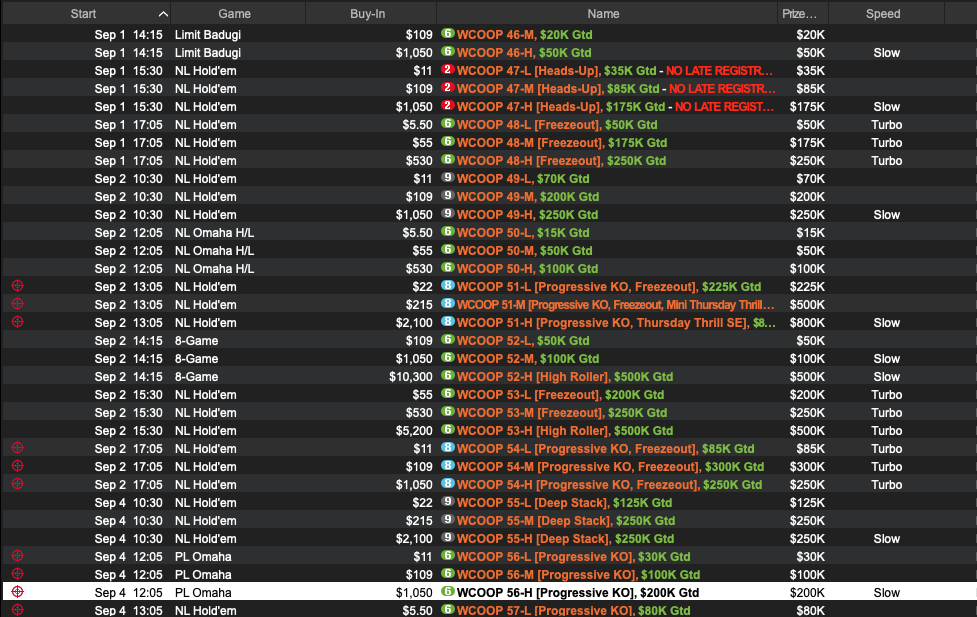The height and width of the screenshot is (617, 977).
Task: Sort the list by Buy-In column header
Action: point(368,14)
